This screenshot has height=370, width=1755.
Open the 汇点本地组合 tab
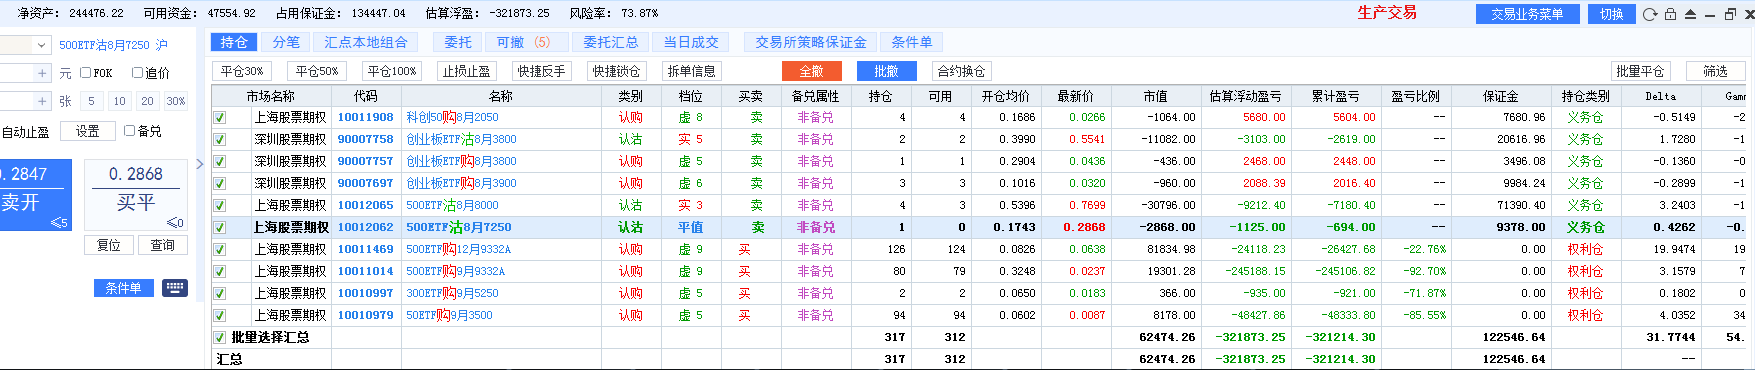tap(366, 42)
